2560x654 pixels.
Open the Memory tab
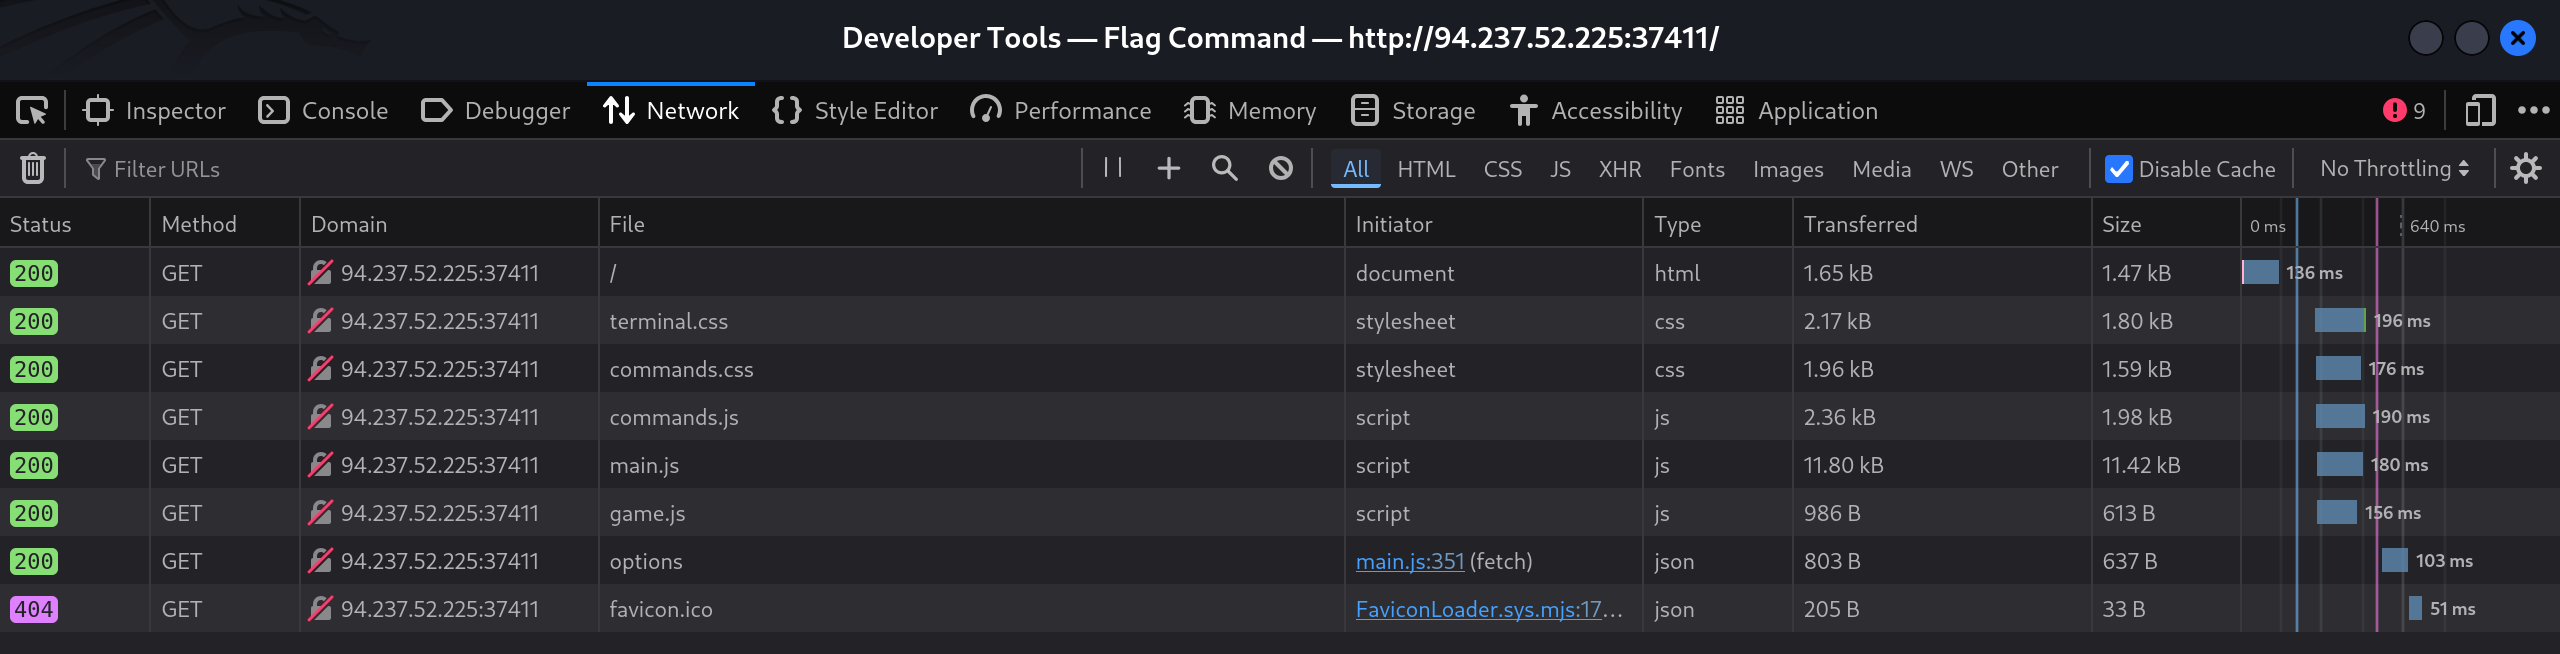[x=1250, y=110]
